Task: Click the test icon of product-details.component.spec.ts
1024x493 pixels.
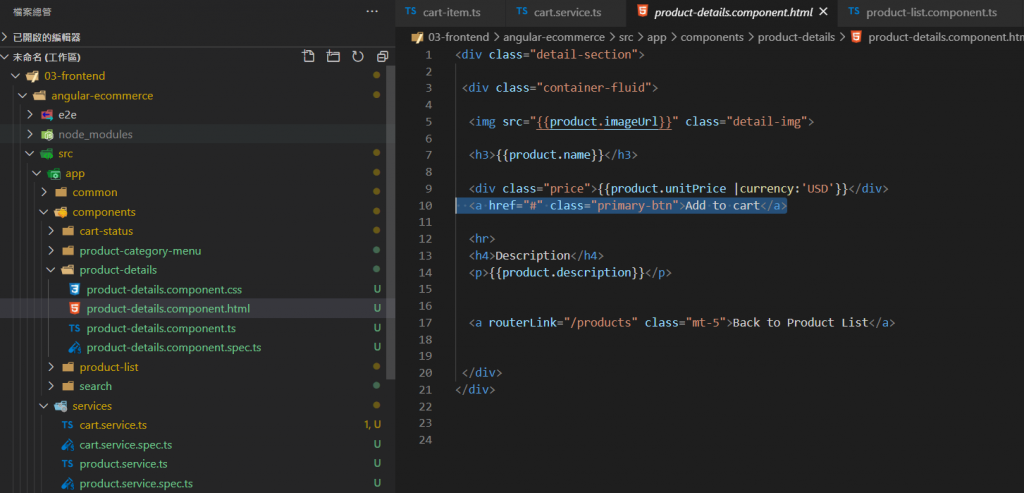Action: coord(74,347)
